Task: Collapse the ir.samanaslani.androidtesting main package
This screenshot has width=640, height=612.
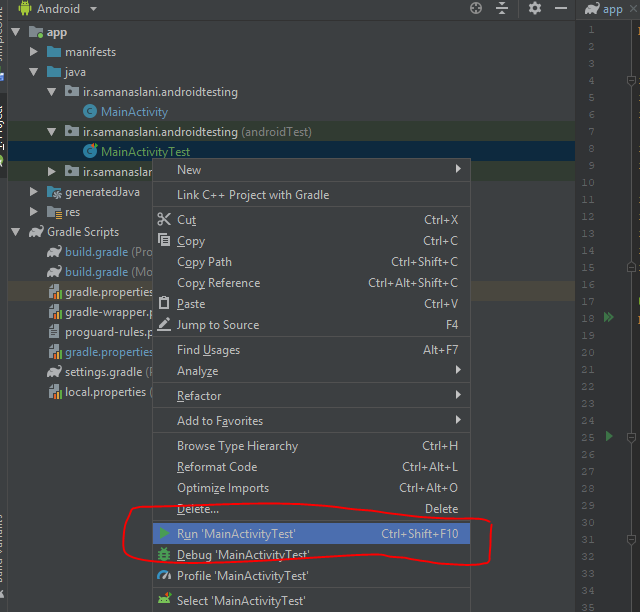Action: coord(52,92)
